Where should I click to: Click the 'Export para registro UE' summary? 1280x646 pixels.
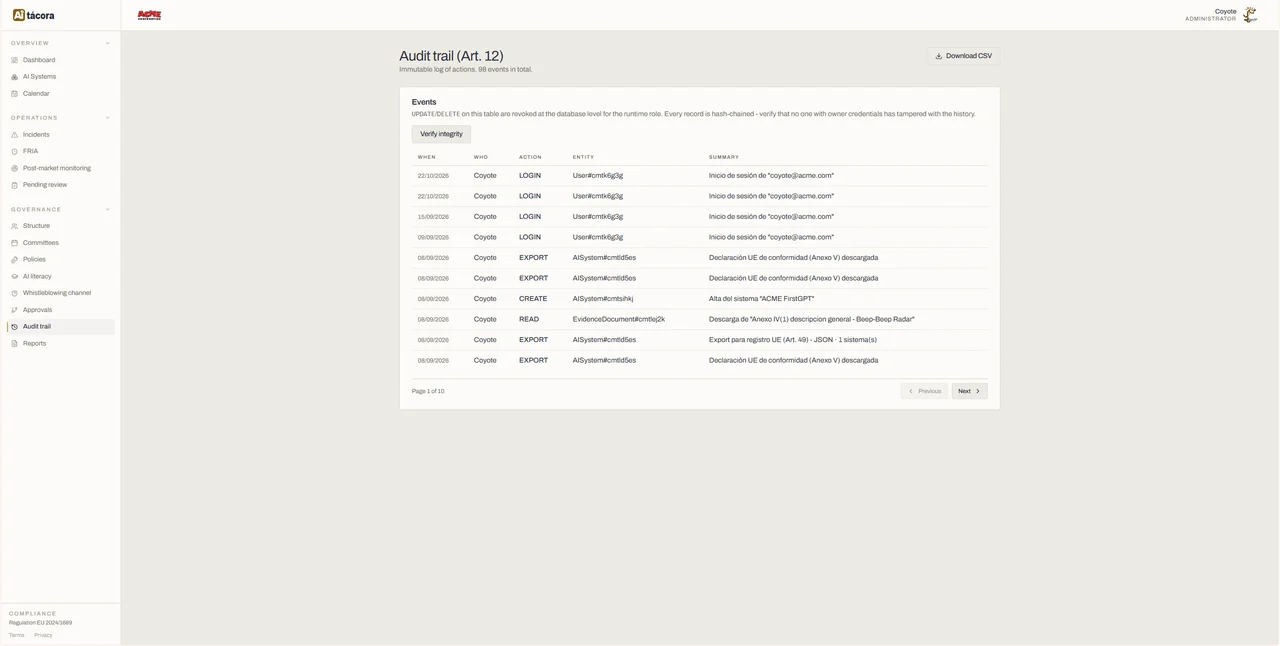click(793, 340)
